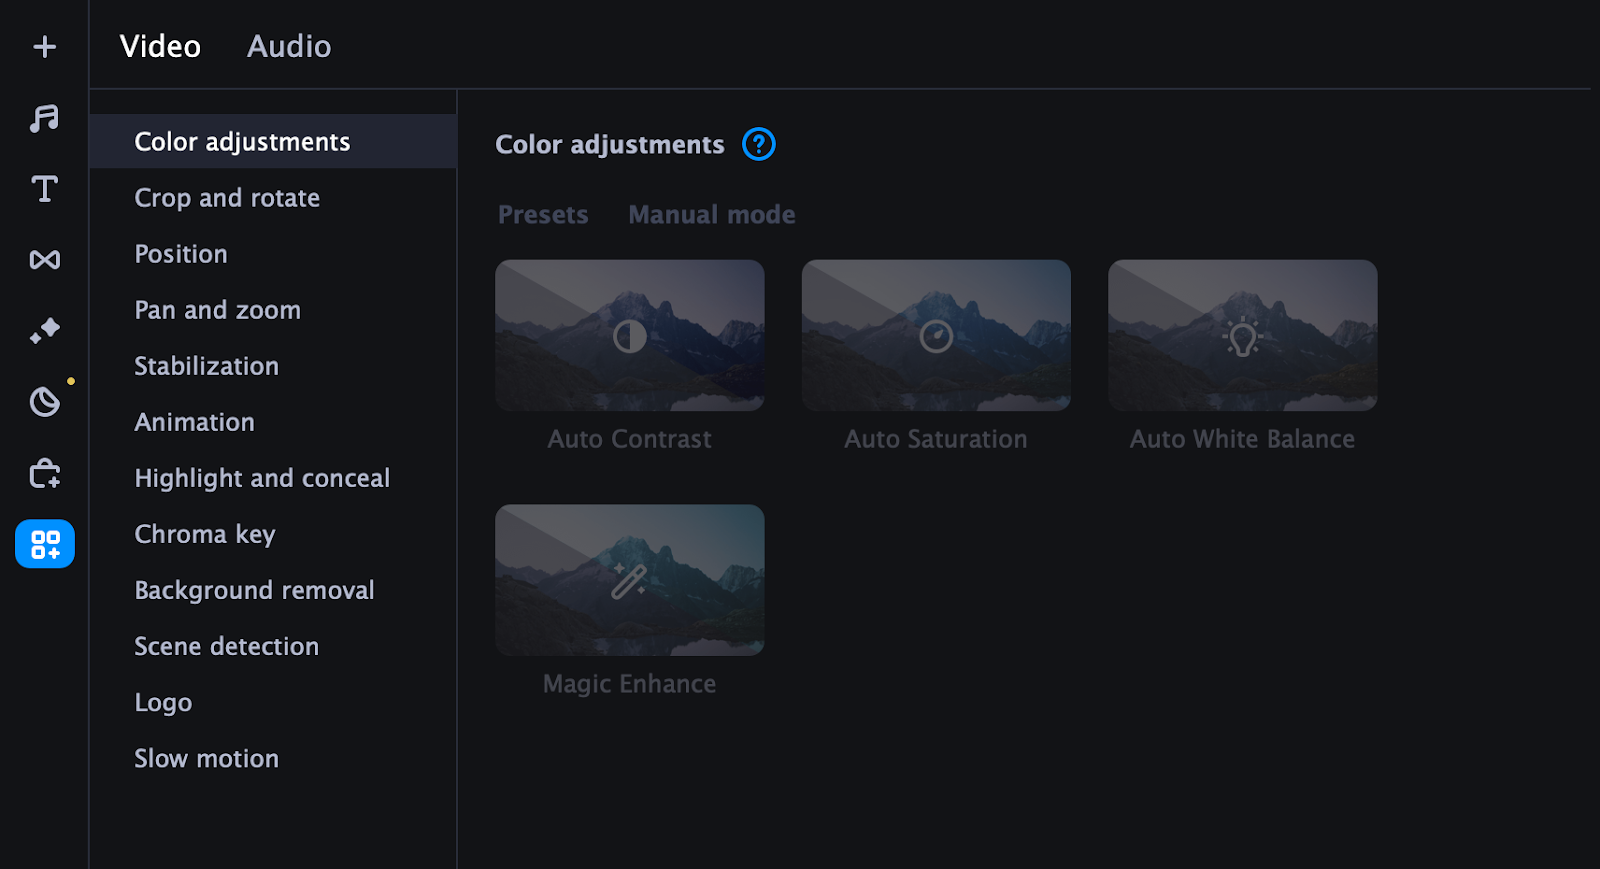Open the Manual mode tab
The width and height of the screenshot is (1600, 869).
(712, 215)
